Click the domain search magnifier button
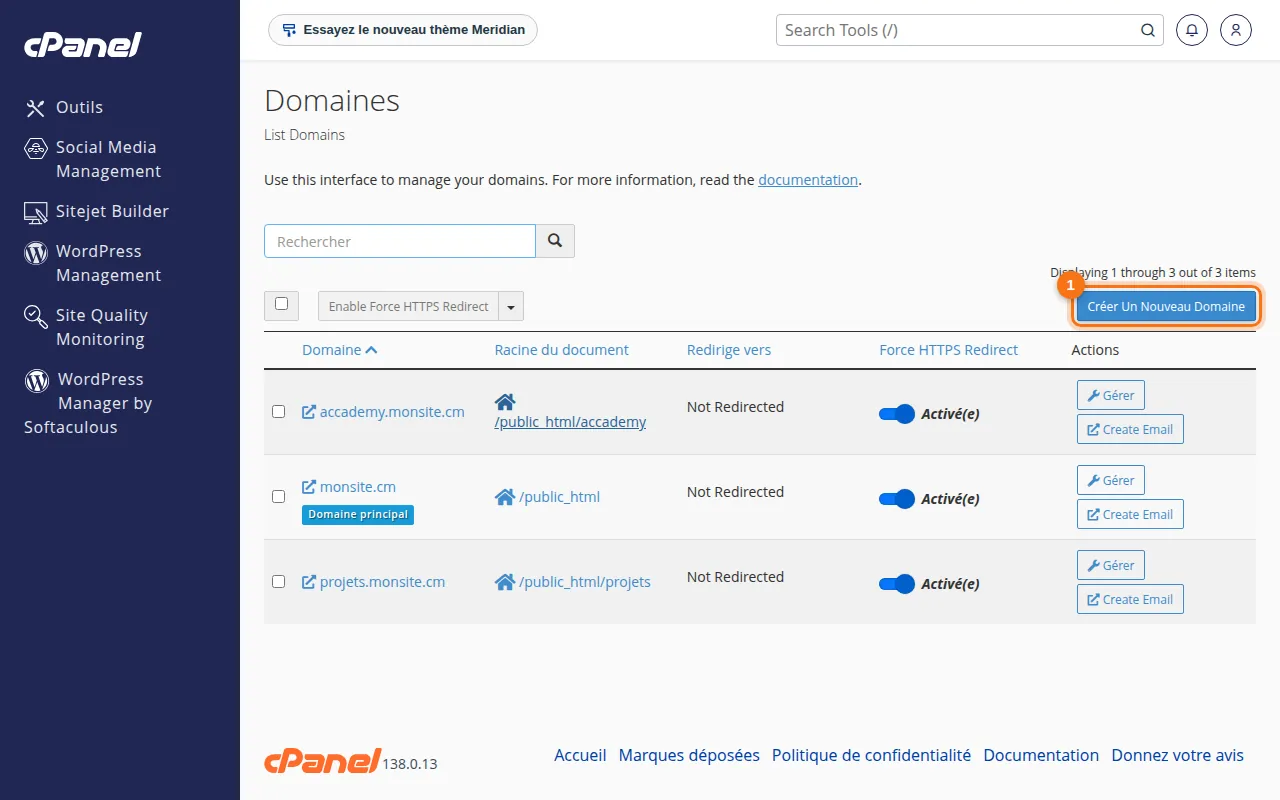Viewport: 1280px width, 800px height. tap(555, 241)
